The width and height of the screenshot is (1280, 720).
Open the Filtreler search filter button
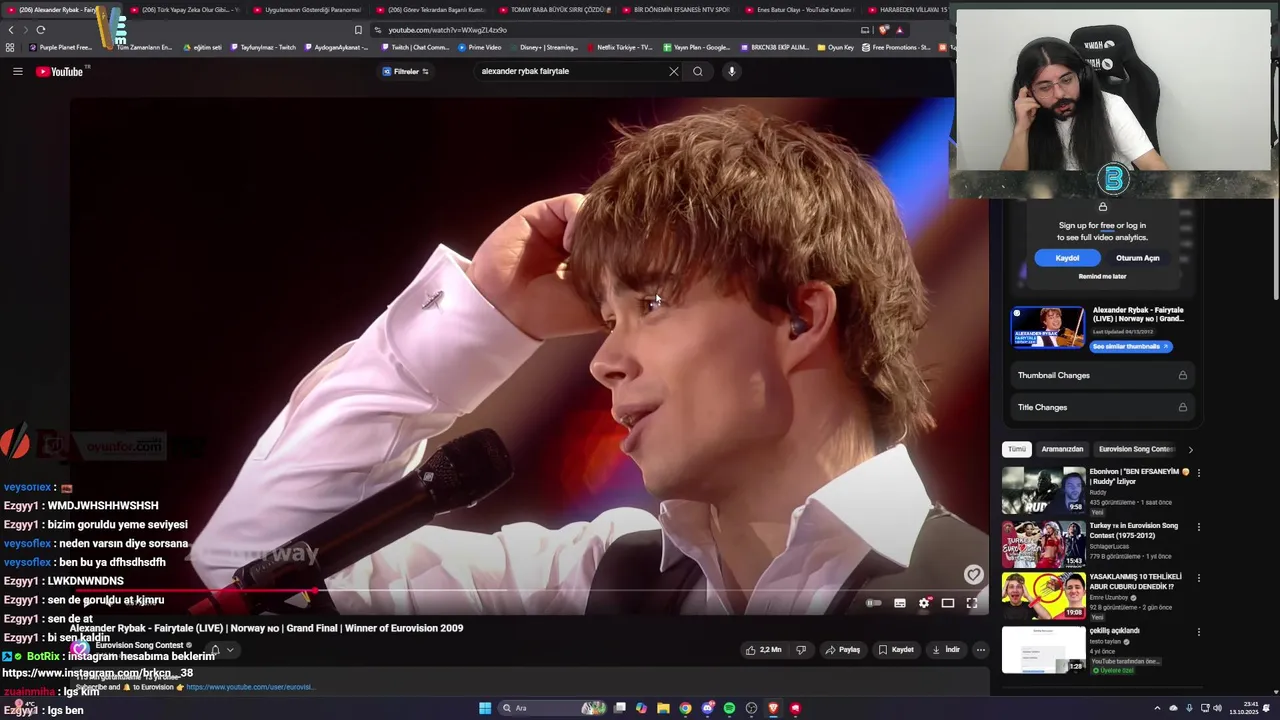pos(406,71)
